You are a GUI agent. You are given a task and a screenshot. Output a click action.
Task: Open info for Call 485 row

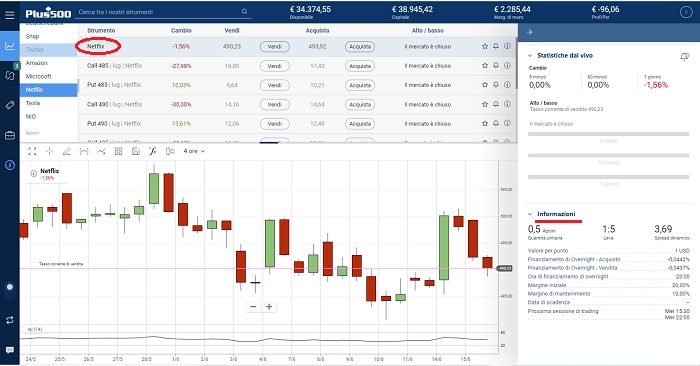coord(507,66)
